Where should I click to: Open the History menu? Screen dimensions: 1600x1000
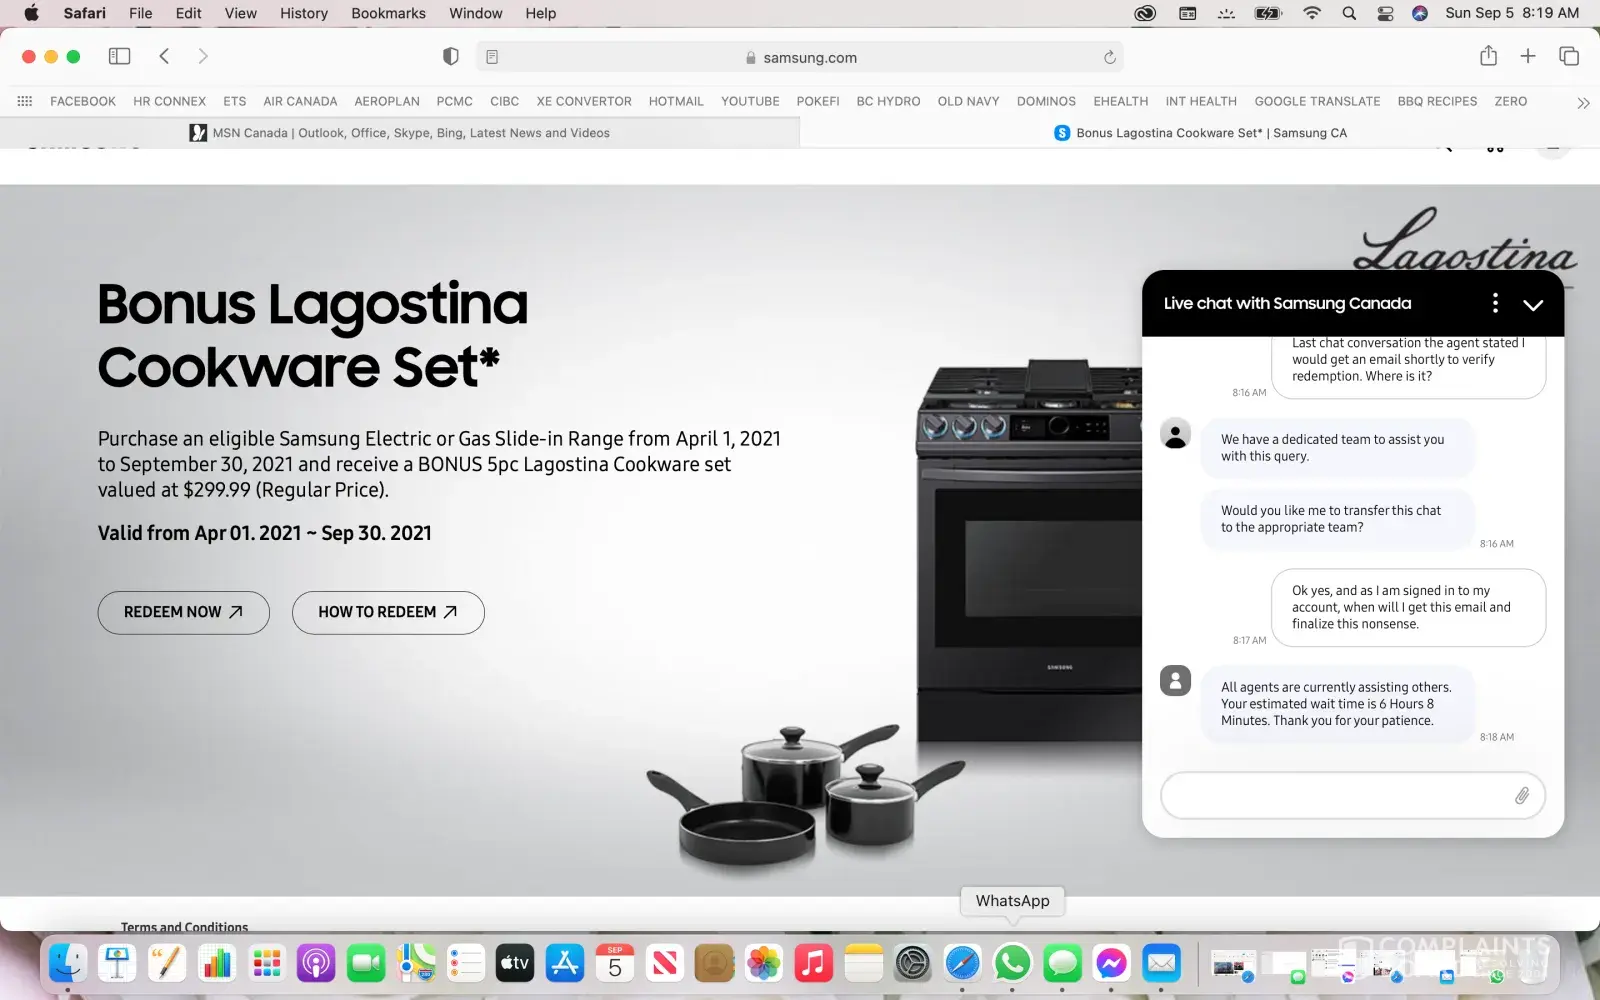pos(303,13)
